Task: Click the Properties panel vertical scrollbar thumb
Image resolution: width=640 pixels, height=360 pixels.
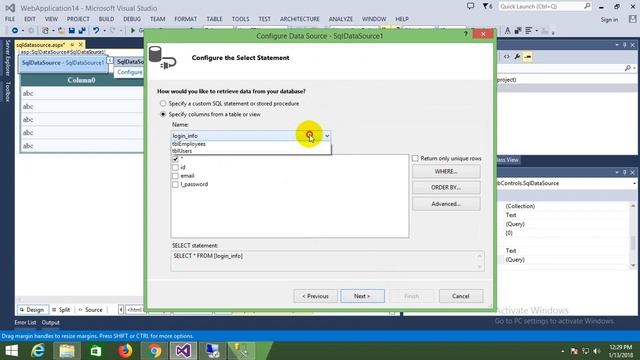Action: [x=633, y=242]
